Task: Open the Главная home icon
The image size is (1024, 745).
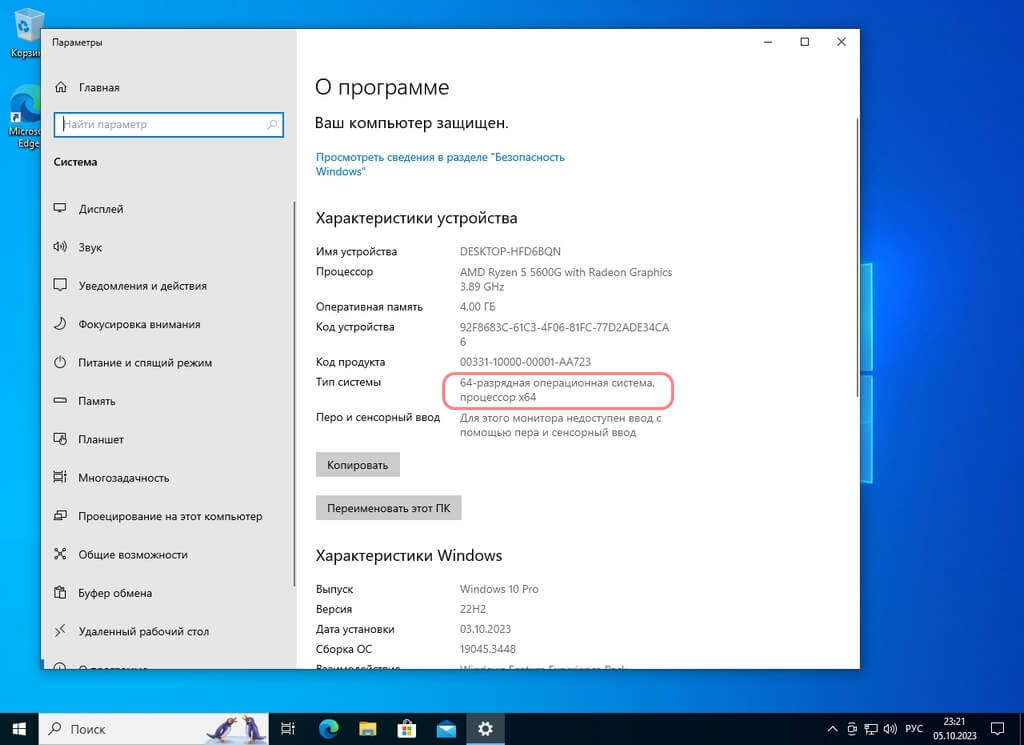Action: point(60,87)
